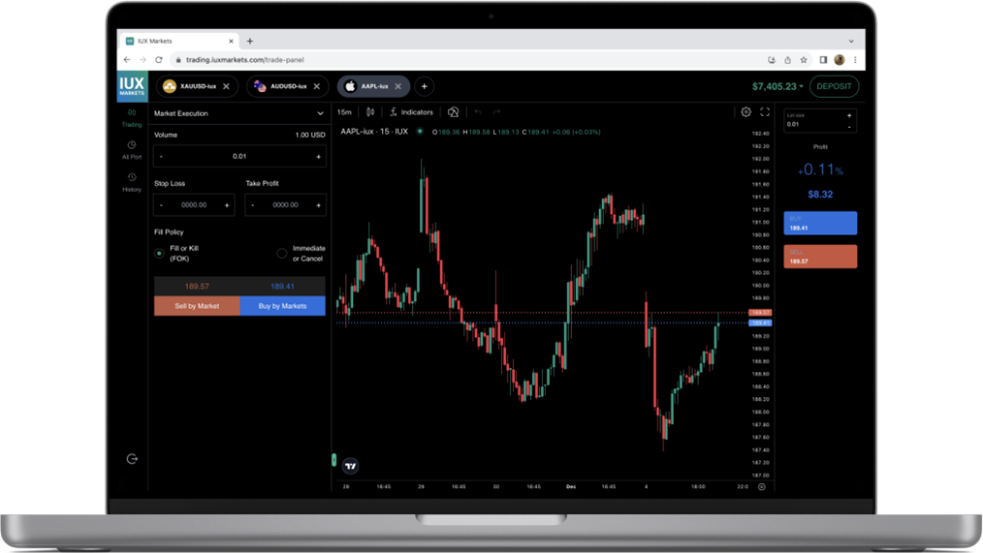The height and width of the screenshot is (553, 983).
Task: Click the chart alert cloud icon
Action: tap(453, 112)
